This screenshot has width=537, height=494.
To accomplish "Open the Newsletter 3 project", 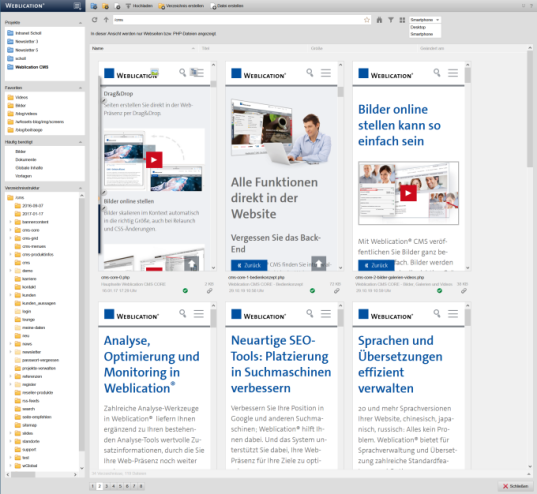I will pyautogui.click(x=26, y=41).
